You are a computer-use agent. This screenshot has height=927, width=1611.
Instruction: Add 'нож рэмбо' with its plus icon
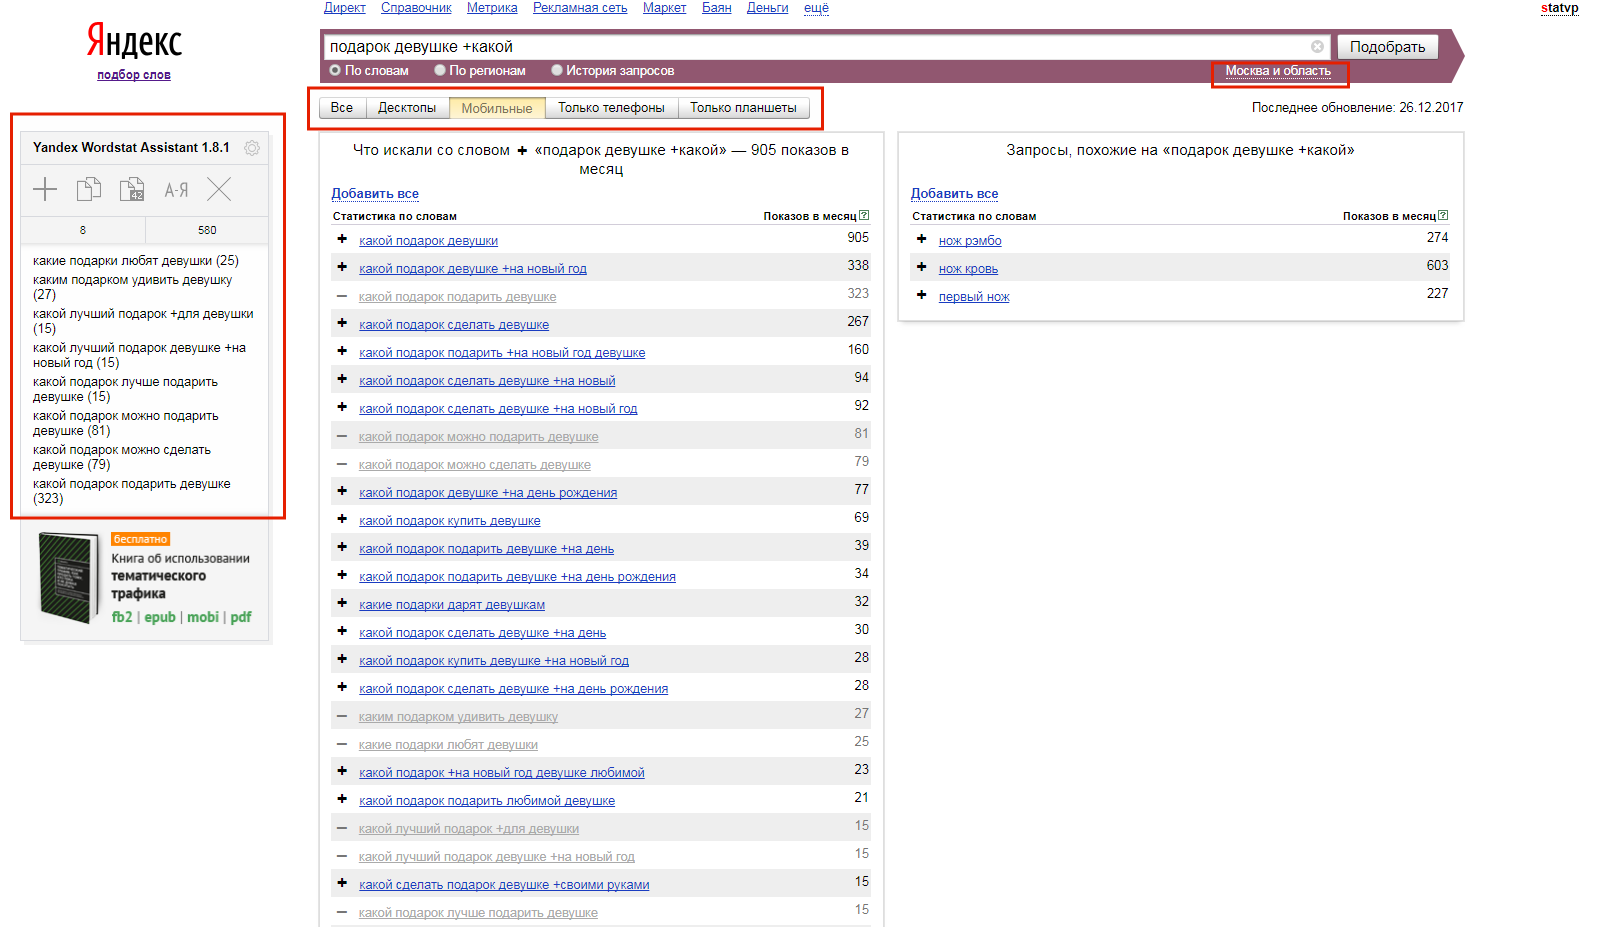click(922, 239)
